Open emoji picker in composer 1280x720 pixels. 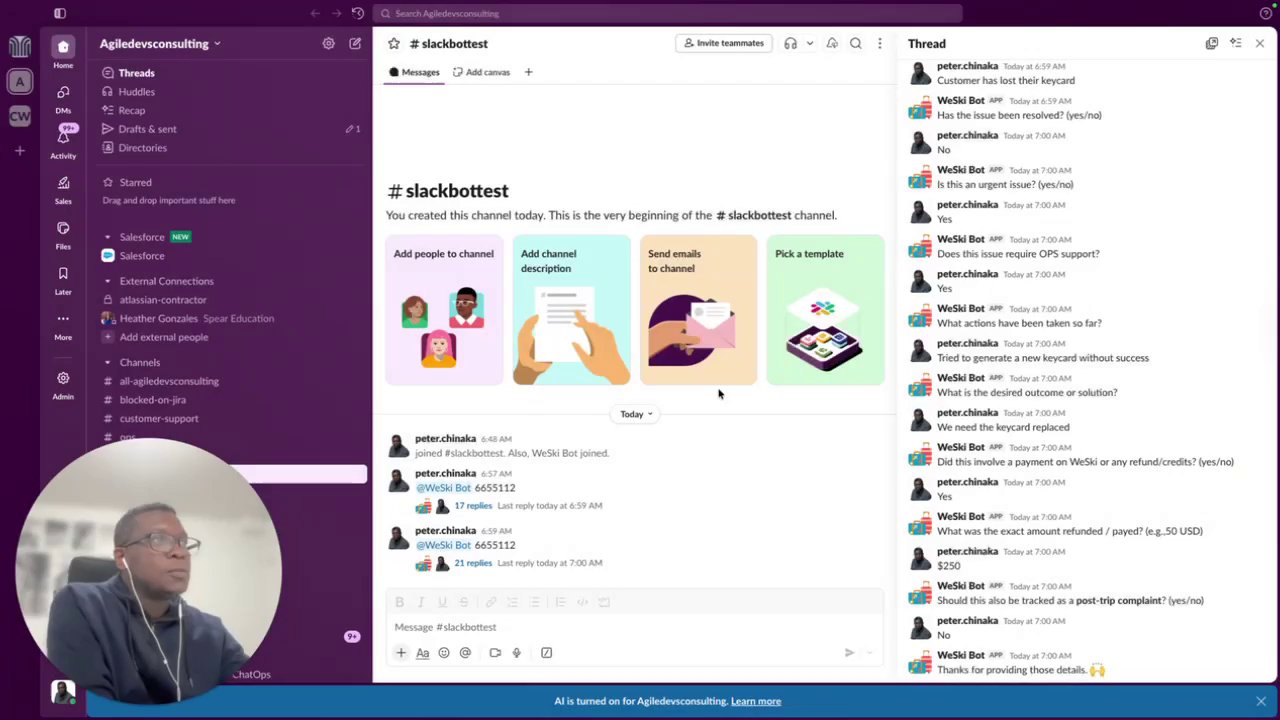(x=444, y=653)
